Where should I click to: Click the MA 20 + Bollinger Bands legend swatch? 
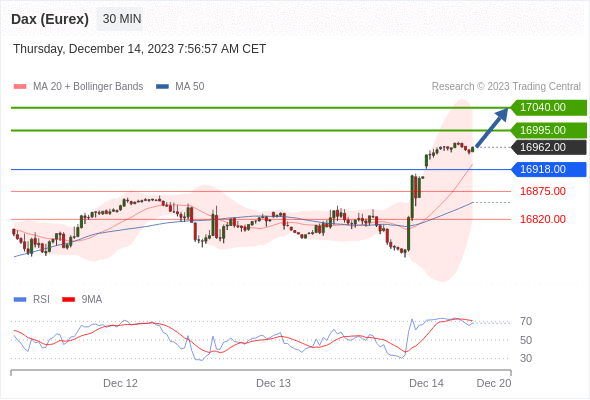point(20,87)
